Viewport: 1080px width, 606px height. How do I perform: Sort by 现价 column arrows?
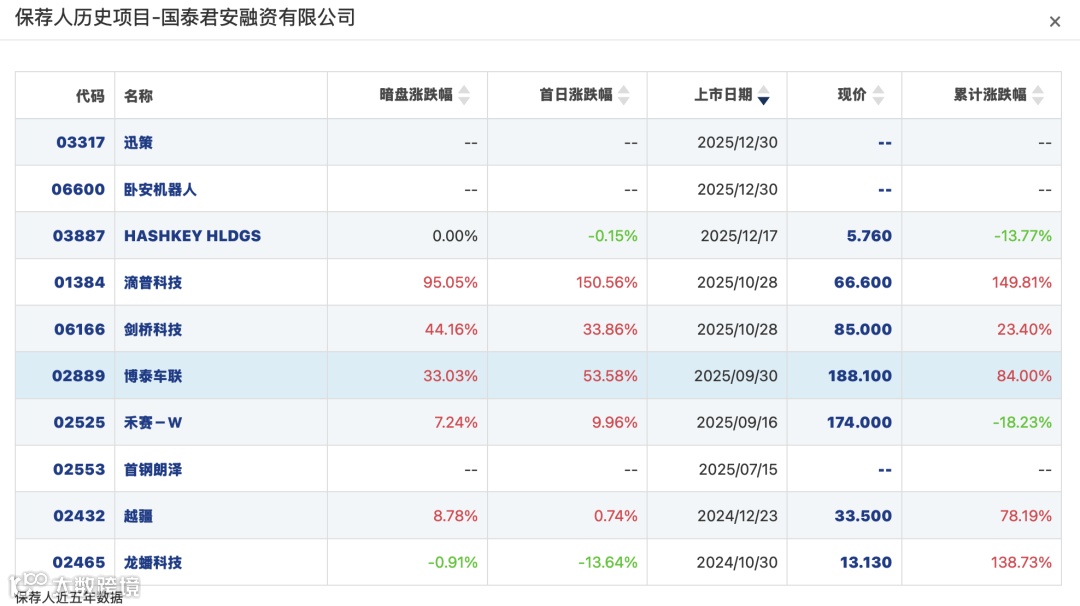[878, 95]
